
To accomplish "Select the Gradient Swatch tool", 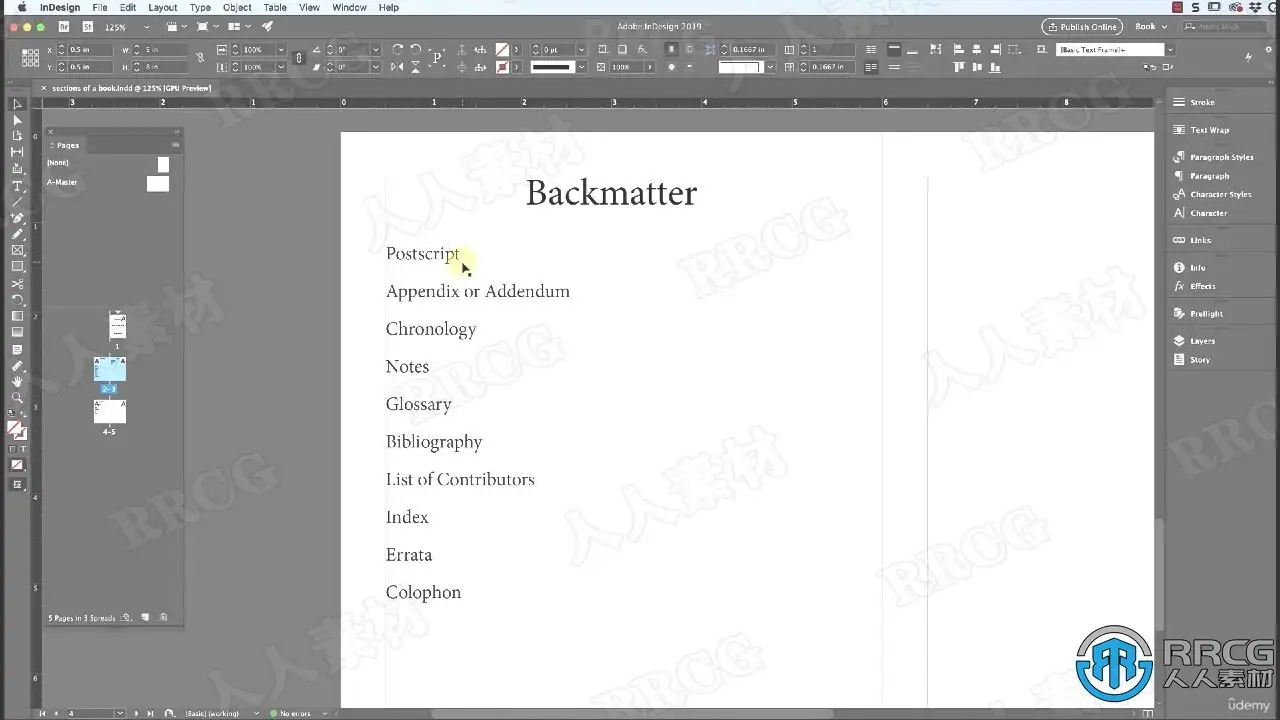I will 17,316.
